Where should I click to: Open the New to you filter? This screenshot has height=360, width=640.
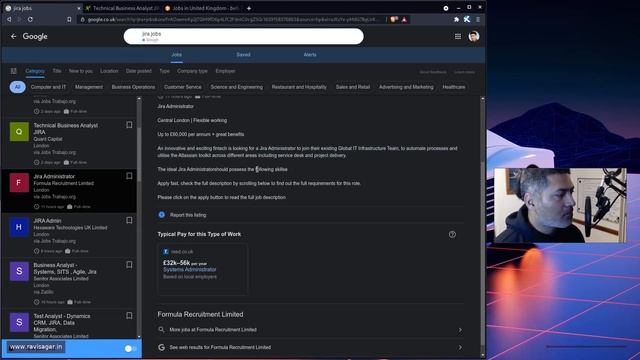tap(81, 71)
